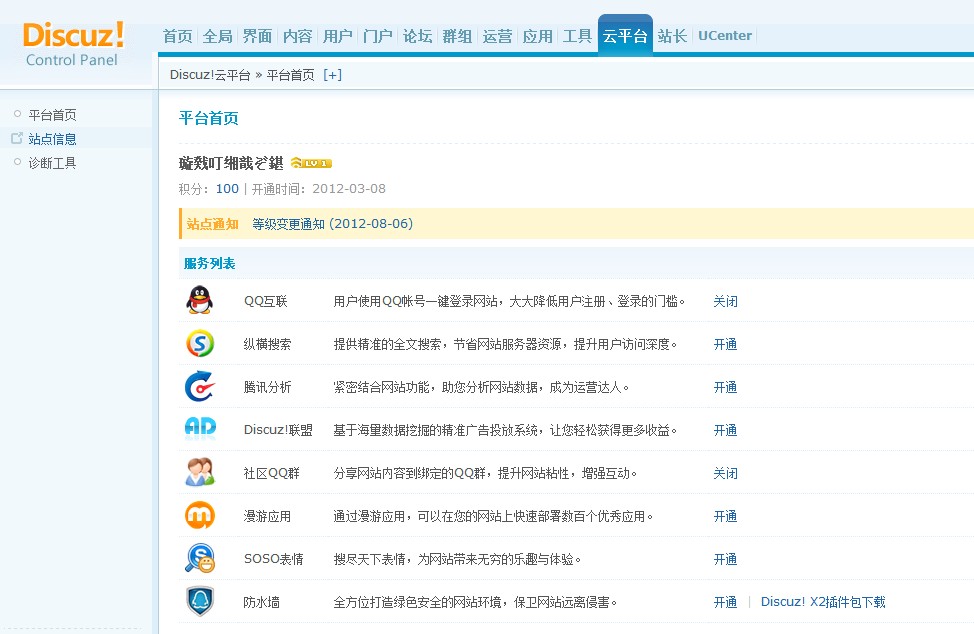Switch to the 界面 tab
Viewport: 974px width, 634px height.
tap(257, 36)
